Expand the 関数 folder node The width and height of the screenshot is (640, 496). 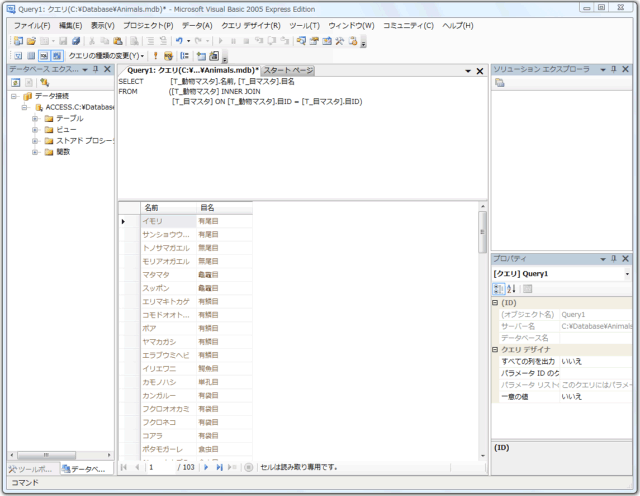[35, 152]
